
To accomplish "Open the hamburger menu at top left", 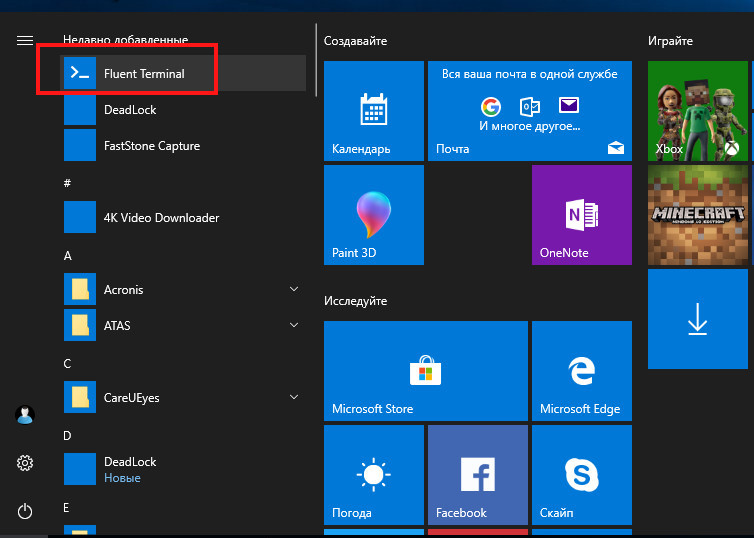I will (x=25, y=40).
